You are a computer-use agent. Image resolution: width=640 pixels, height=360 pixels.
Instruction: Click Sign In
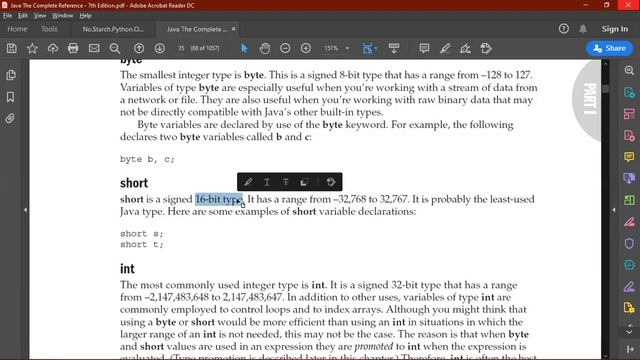pos(615,29)
